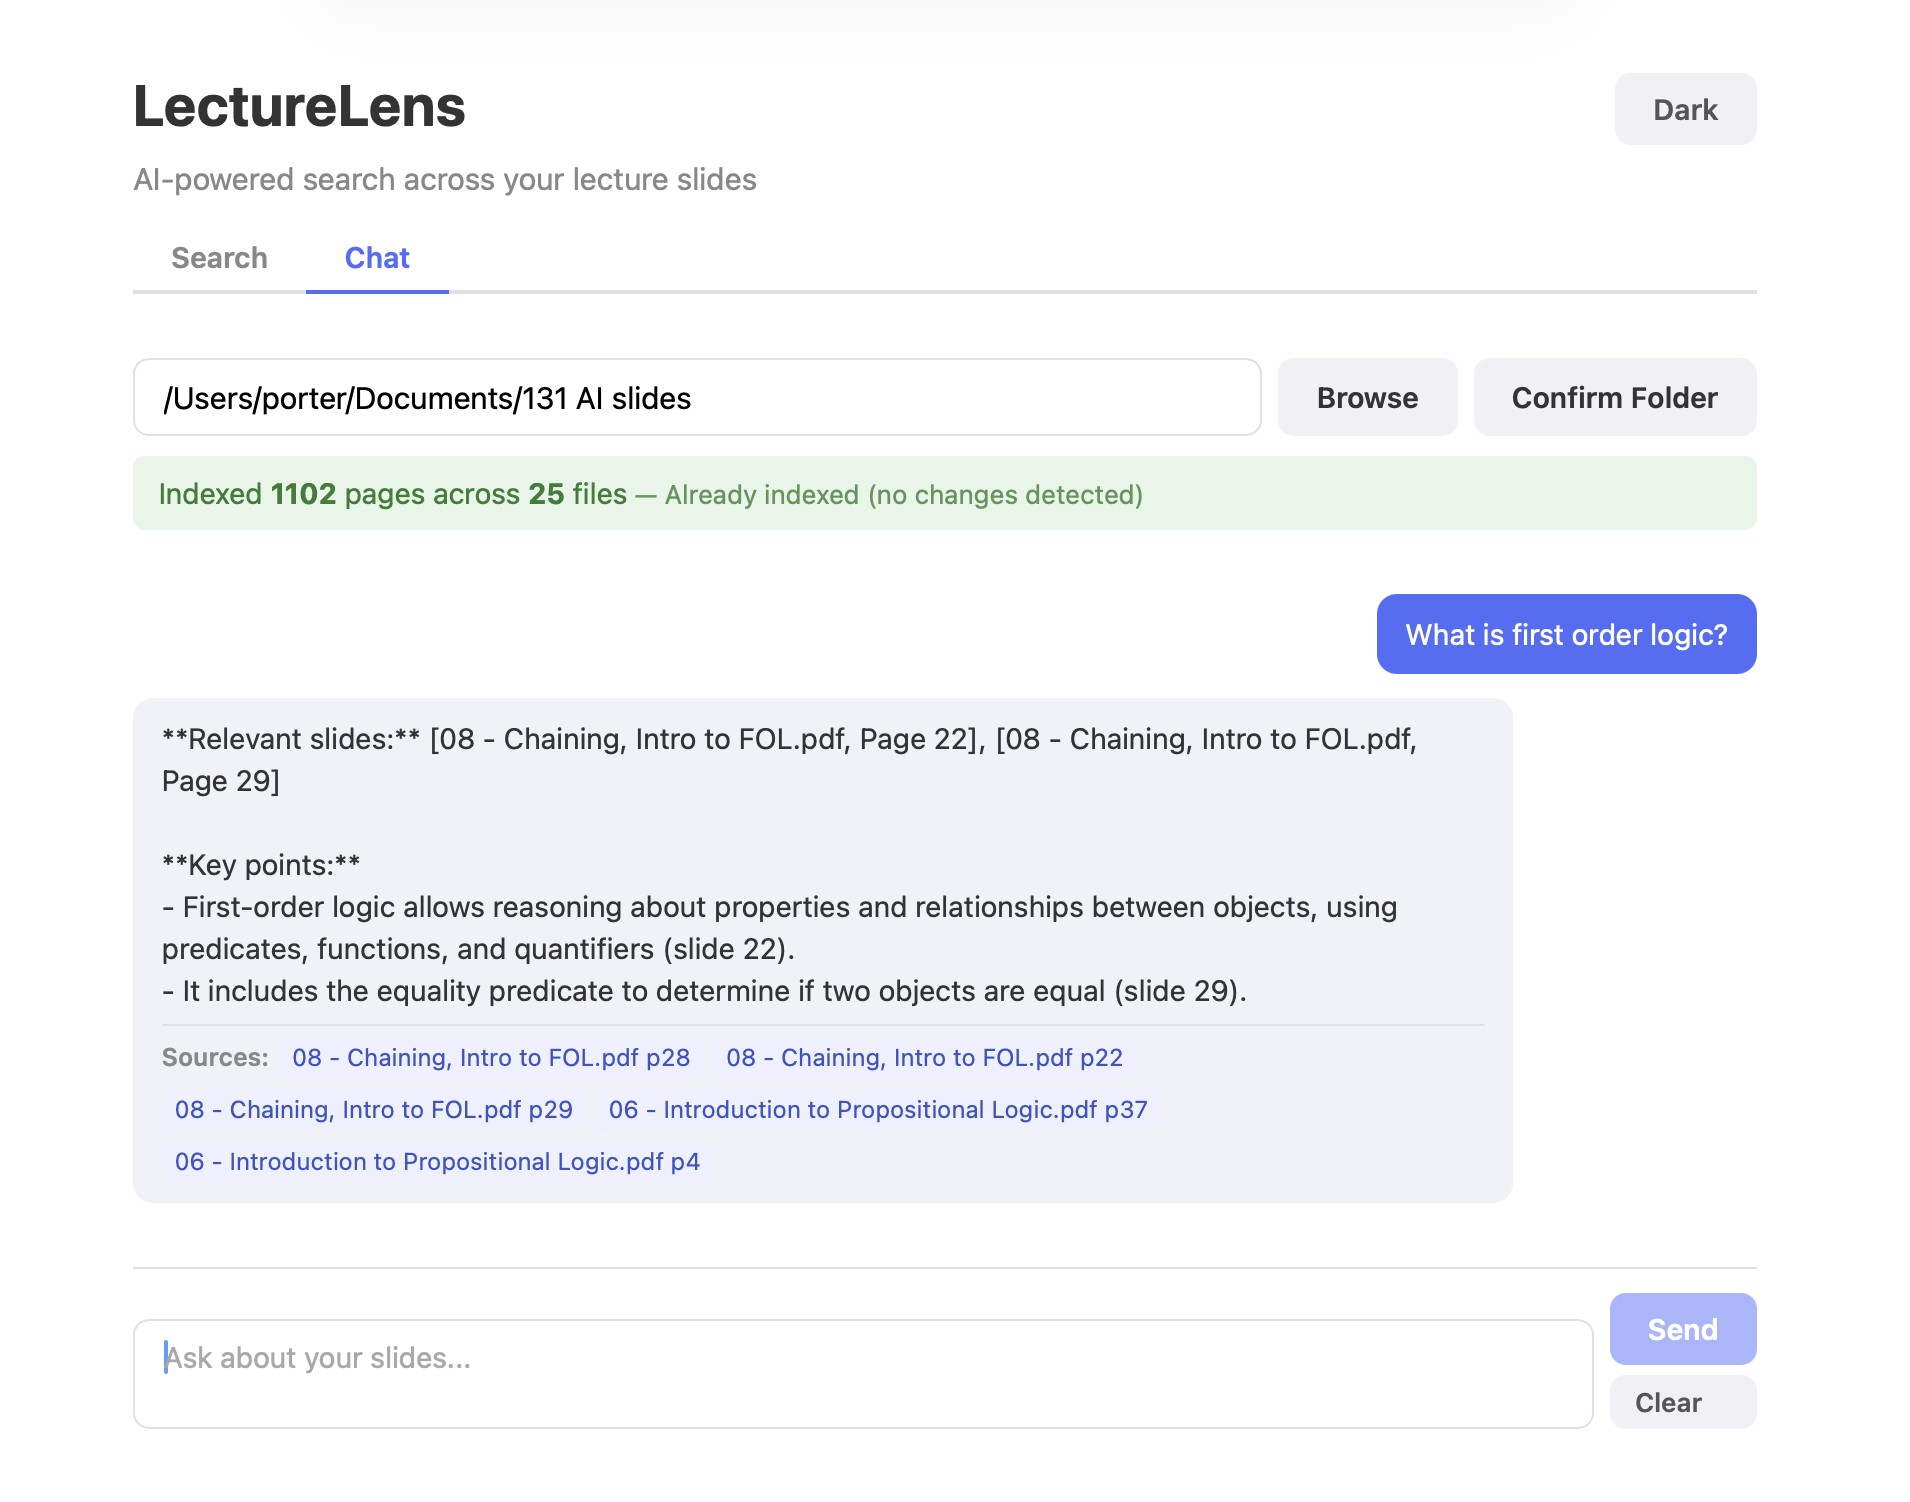Clear the chat with the Clear button
The width and height of the screenshot is (1910, 1502).
pos(1682,1402)
